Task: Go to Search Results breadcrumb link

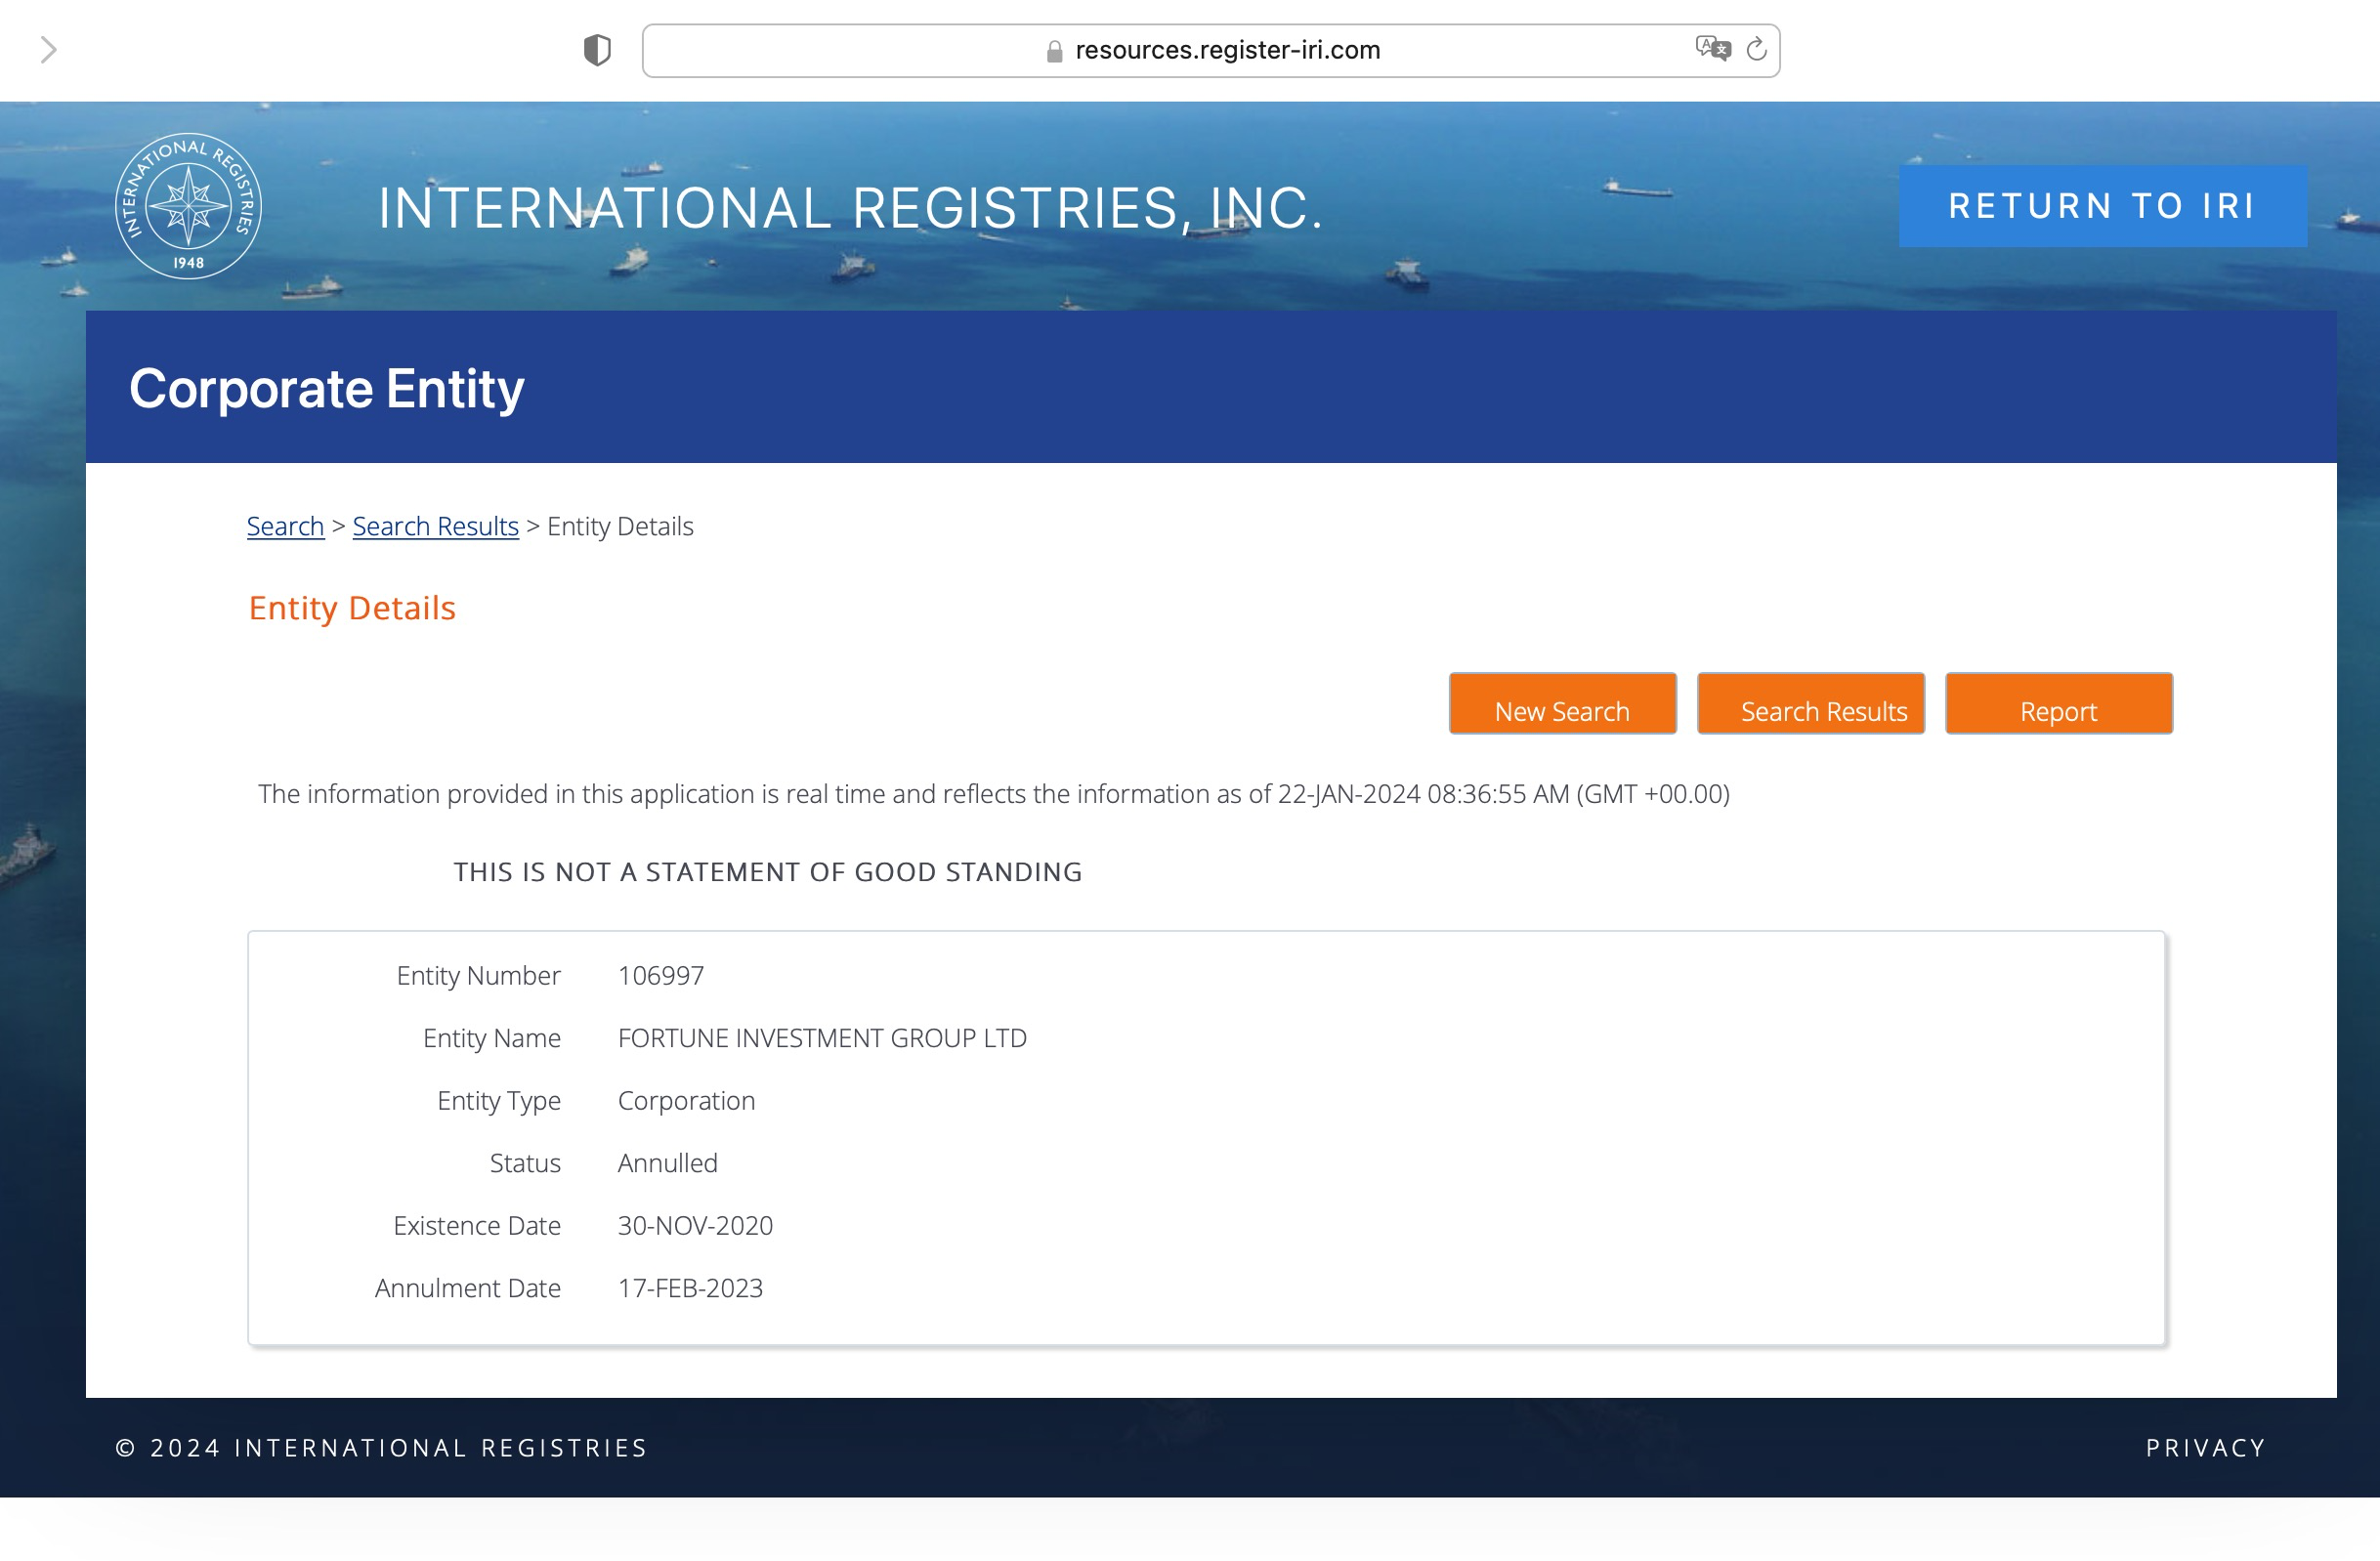Action: tap(435, 526)
